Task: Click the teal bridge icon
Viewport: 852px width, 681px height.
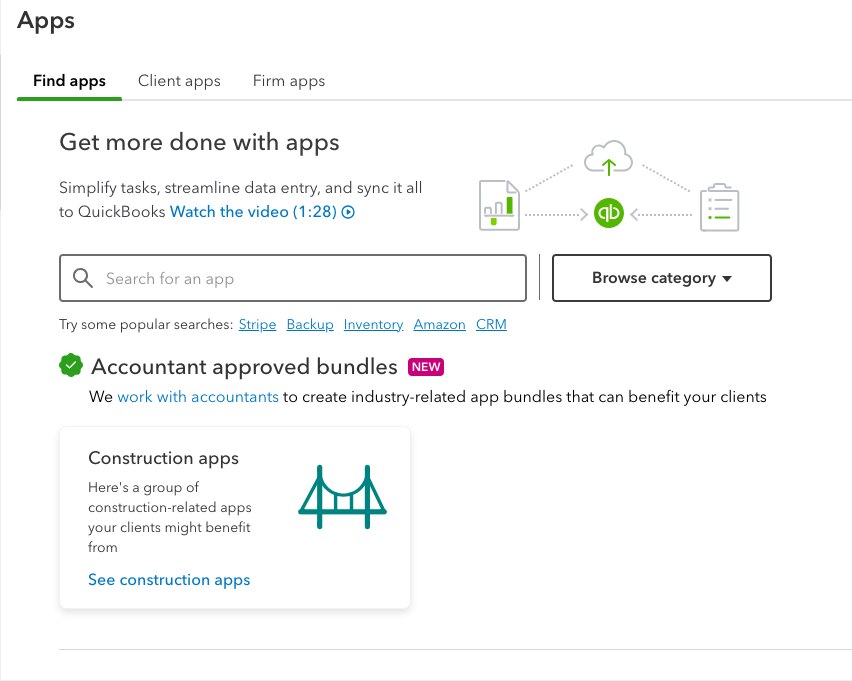Action: [x=342, y=497]
